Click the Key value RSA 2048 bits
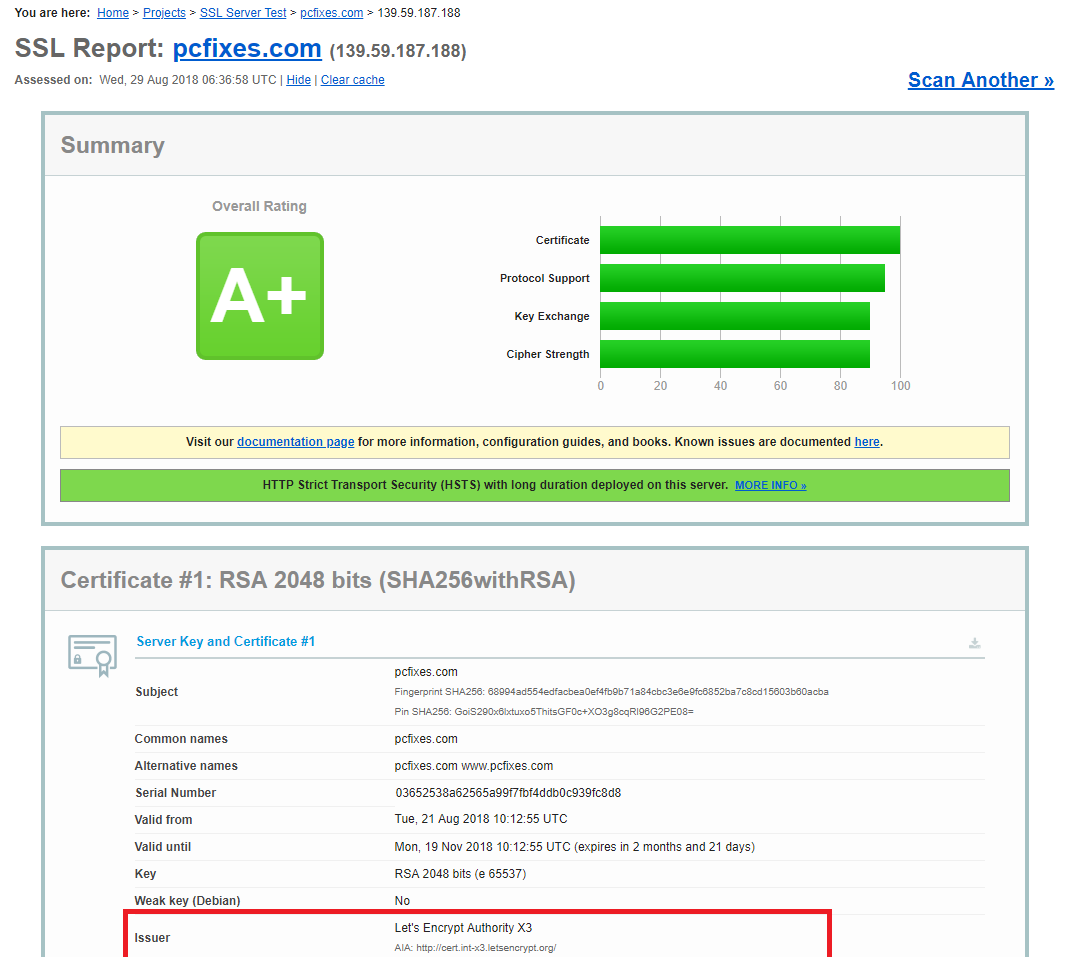Screen dimensions: 1067x957 460,874
